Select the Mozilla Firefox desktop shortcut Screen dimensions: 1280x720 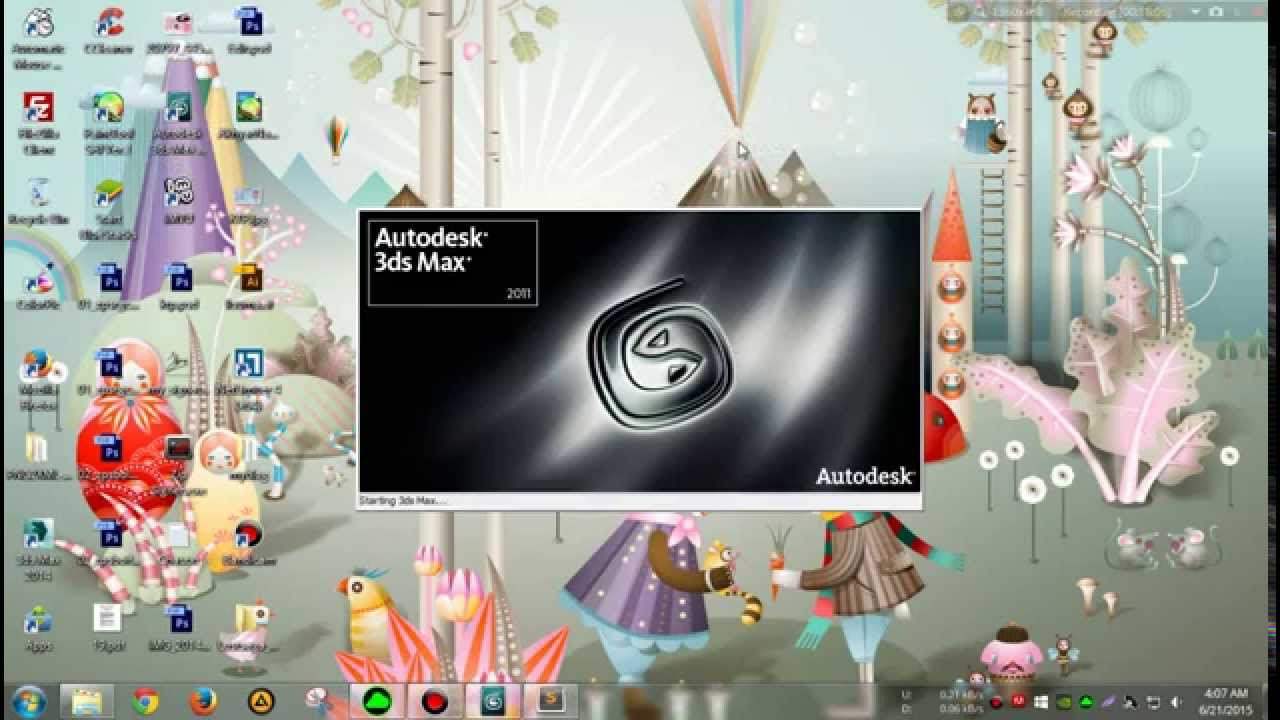(38, 380)
